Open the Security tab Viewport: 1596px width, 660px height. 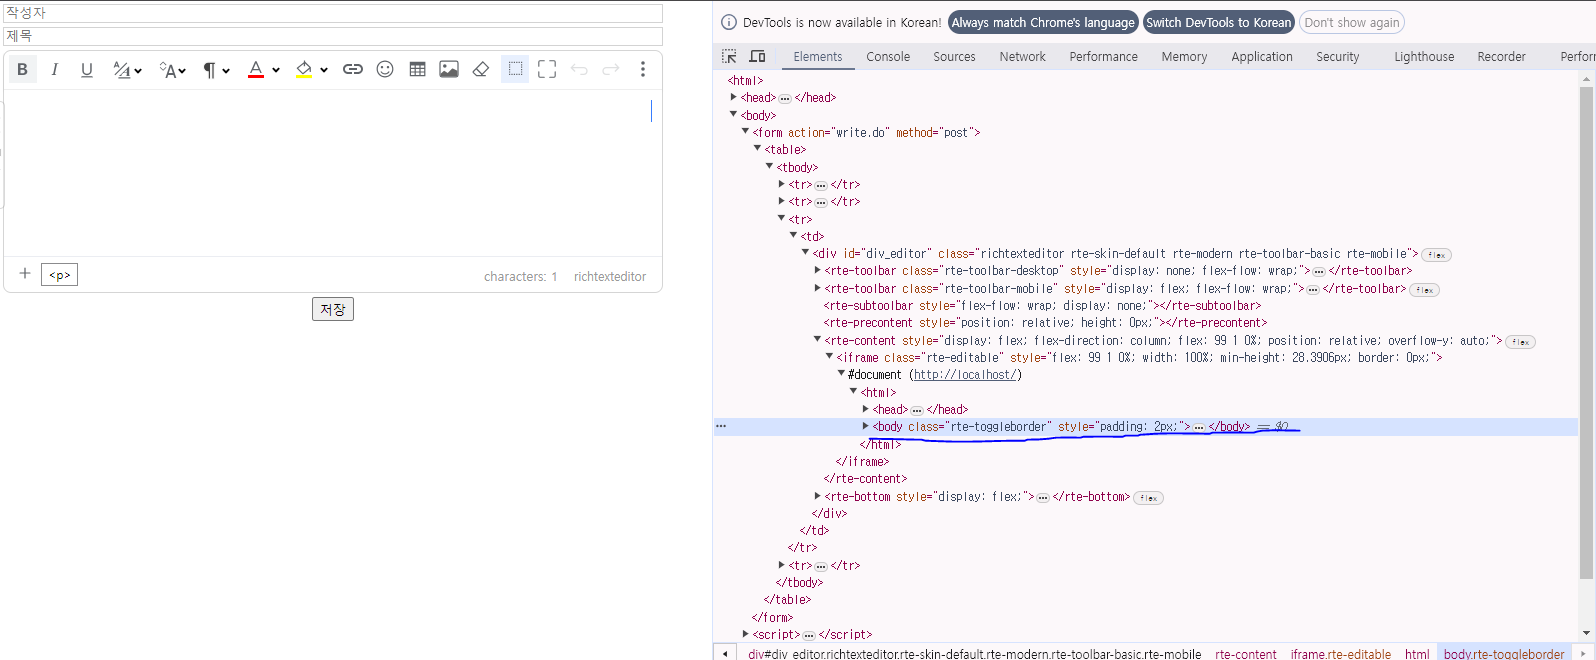[x=1337, y=57]
